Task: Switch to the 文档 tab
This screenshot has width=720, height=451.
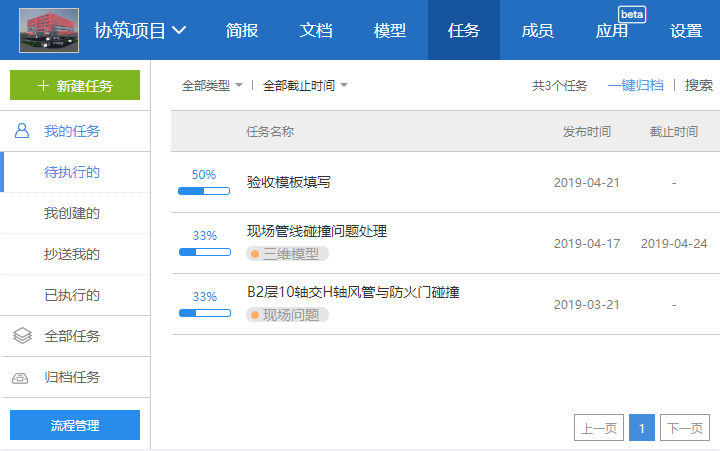Action: point(315,31)
